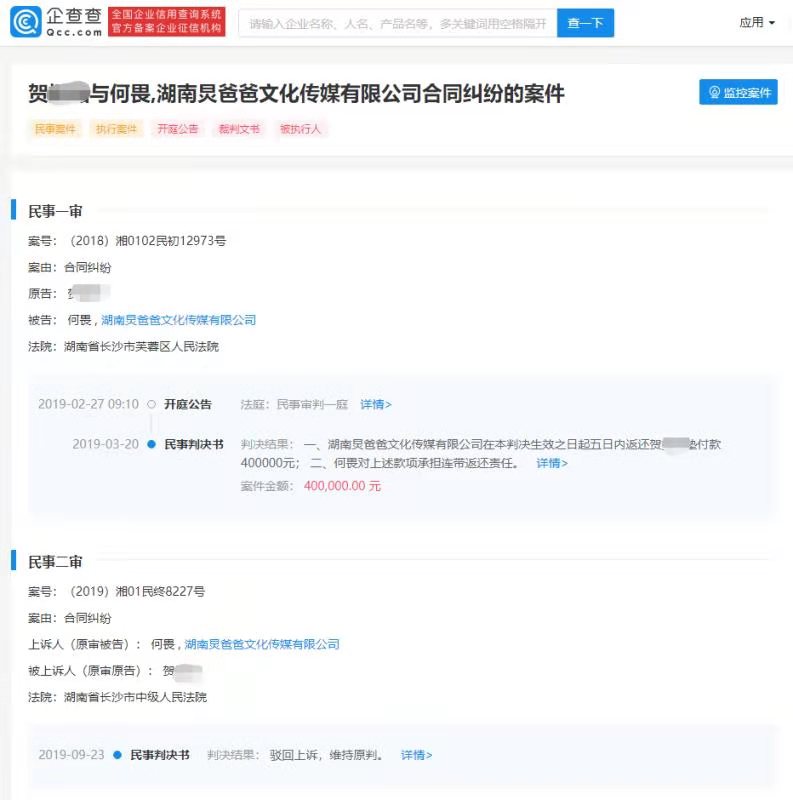Open the 应用 dropdown menu
793x800 pixels.
pos(757,23)
